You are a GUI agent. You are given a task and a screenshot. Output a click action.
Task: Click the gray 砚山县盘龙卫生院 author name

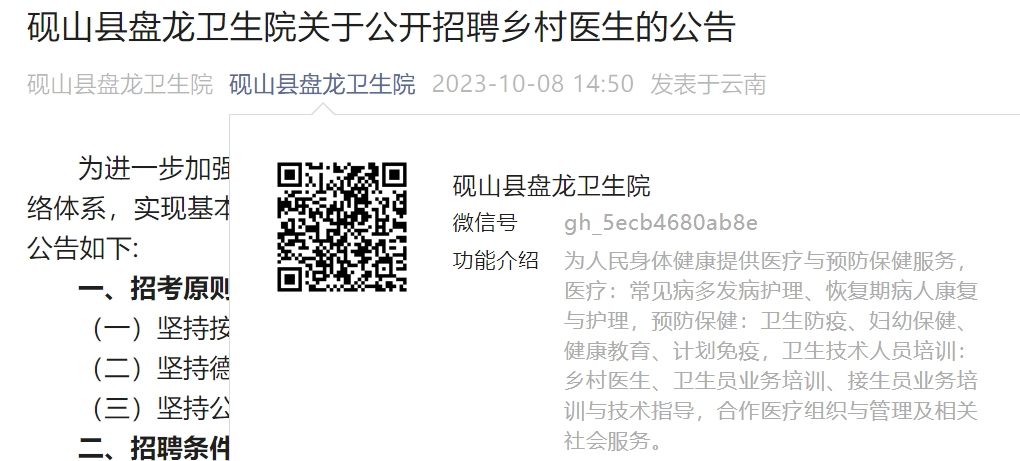point(120,85)
